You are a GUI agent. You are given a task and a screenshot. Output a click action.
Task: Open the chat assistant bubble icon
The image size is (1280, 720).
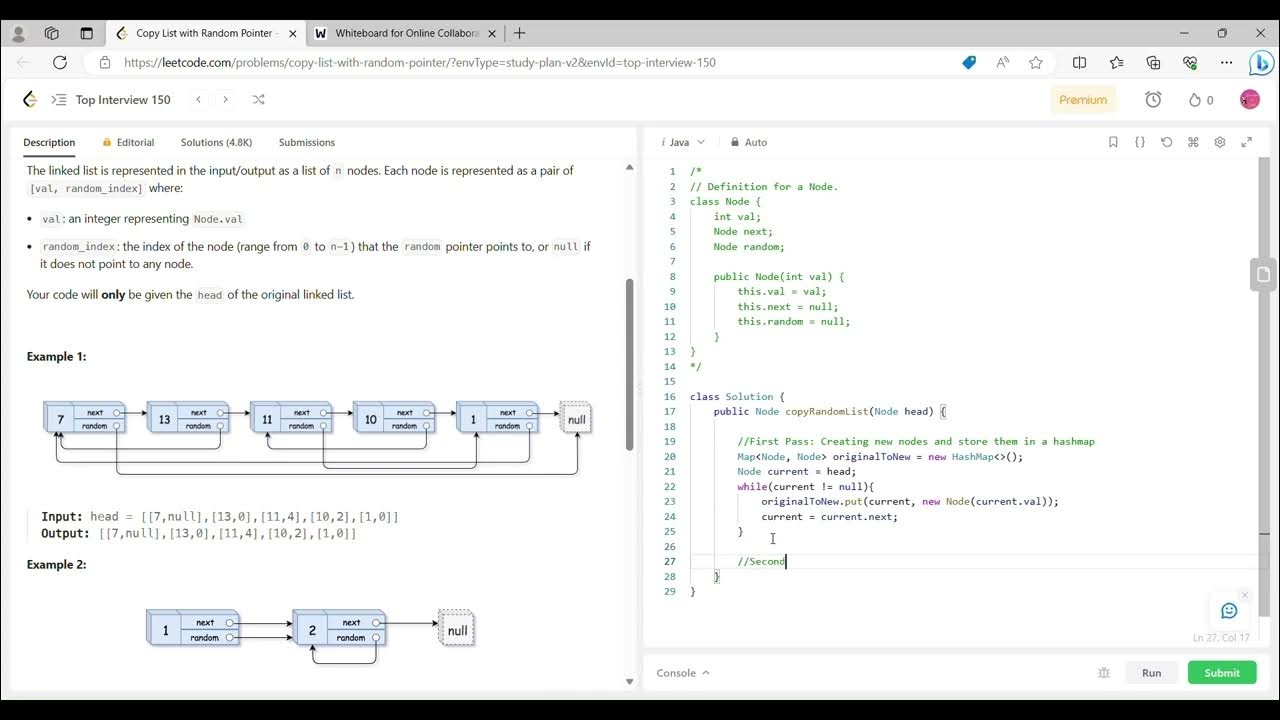click(1229, 611)
